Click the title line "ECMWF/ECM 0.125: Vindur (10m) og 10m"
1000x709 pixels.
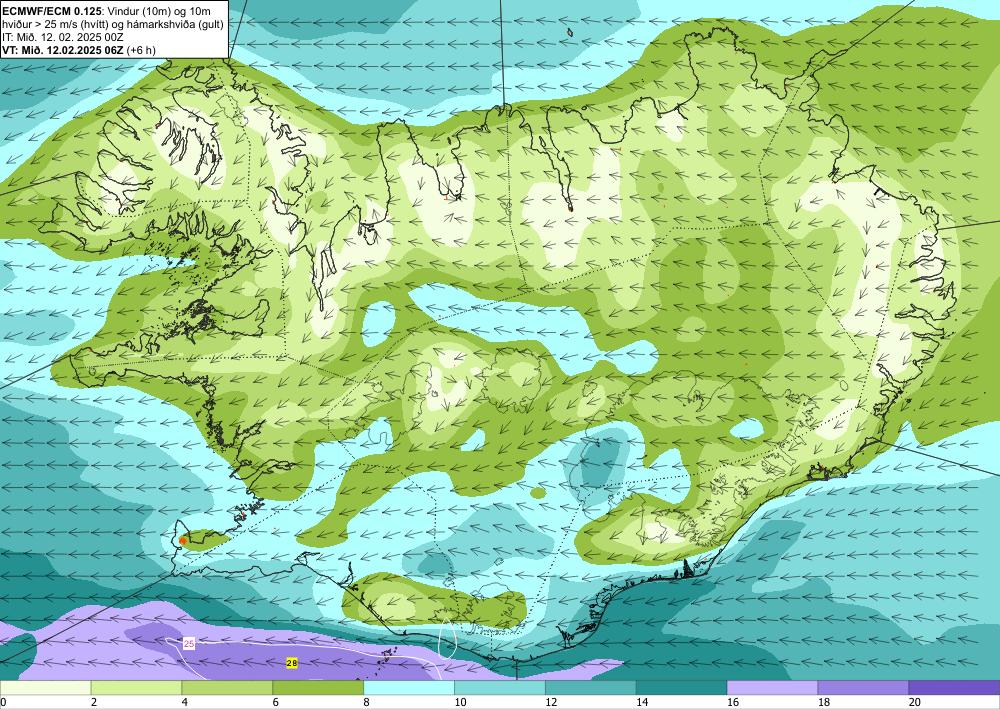pos(107,10)
